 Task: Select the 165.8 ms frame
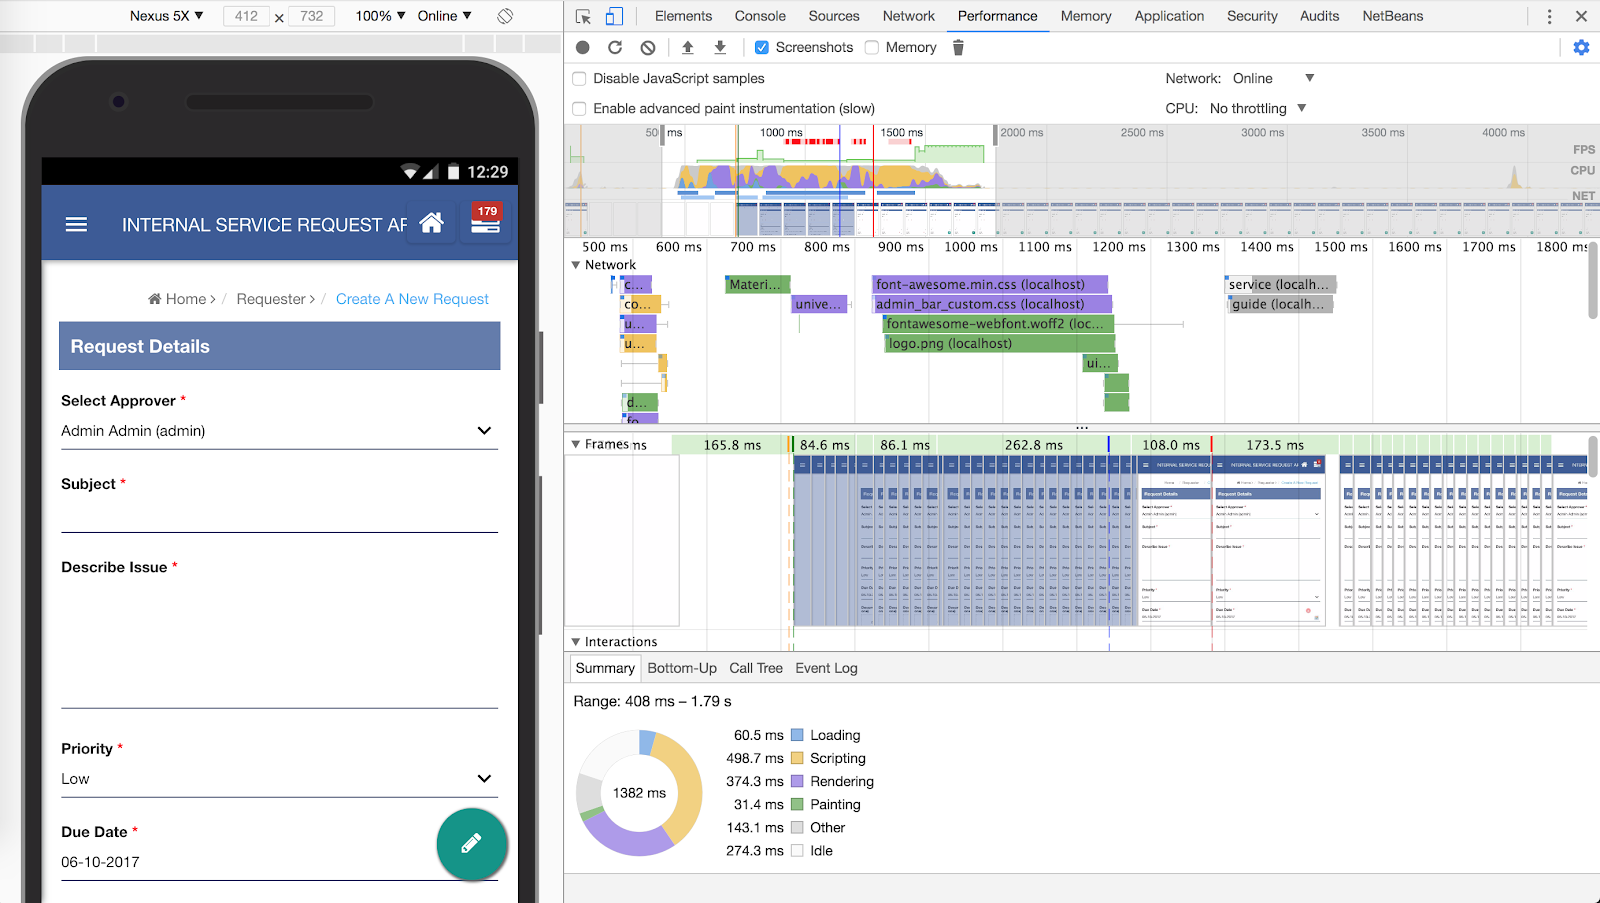click(x=731, y=445)
